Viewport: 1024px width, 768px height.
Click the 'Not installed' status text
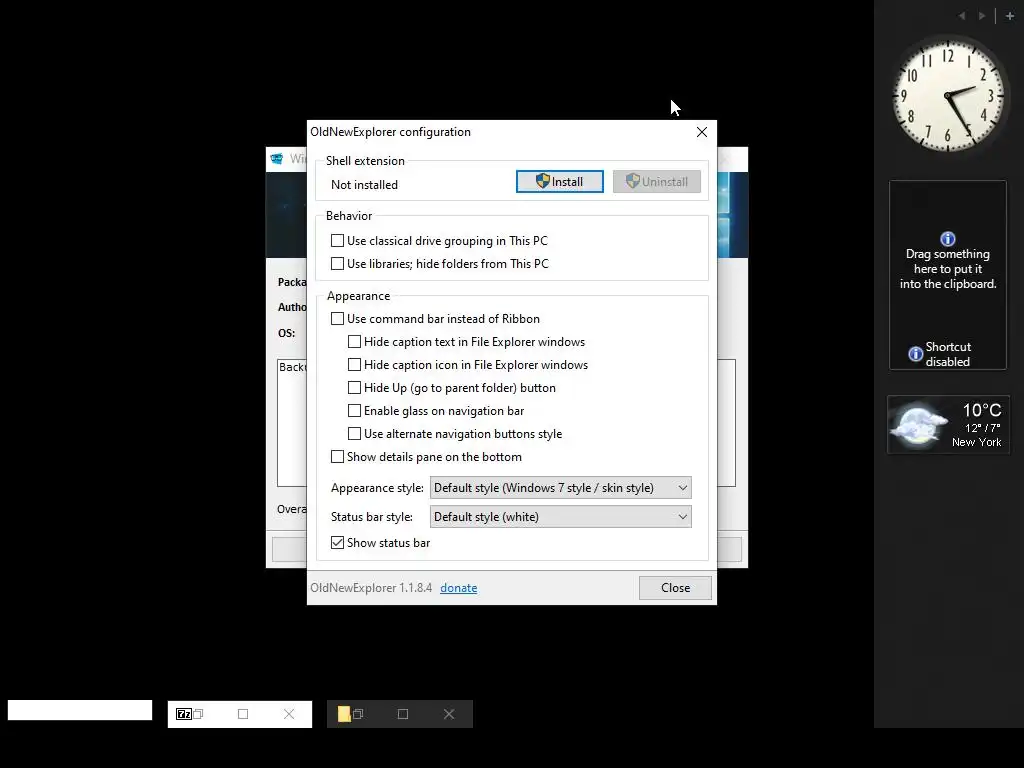click(x=364, y=185)
